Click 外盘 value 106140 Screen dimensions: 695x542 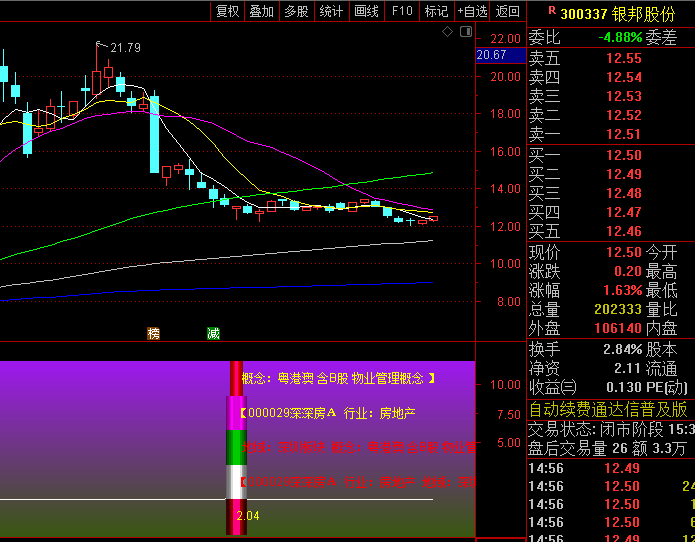618,328
